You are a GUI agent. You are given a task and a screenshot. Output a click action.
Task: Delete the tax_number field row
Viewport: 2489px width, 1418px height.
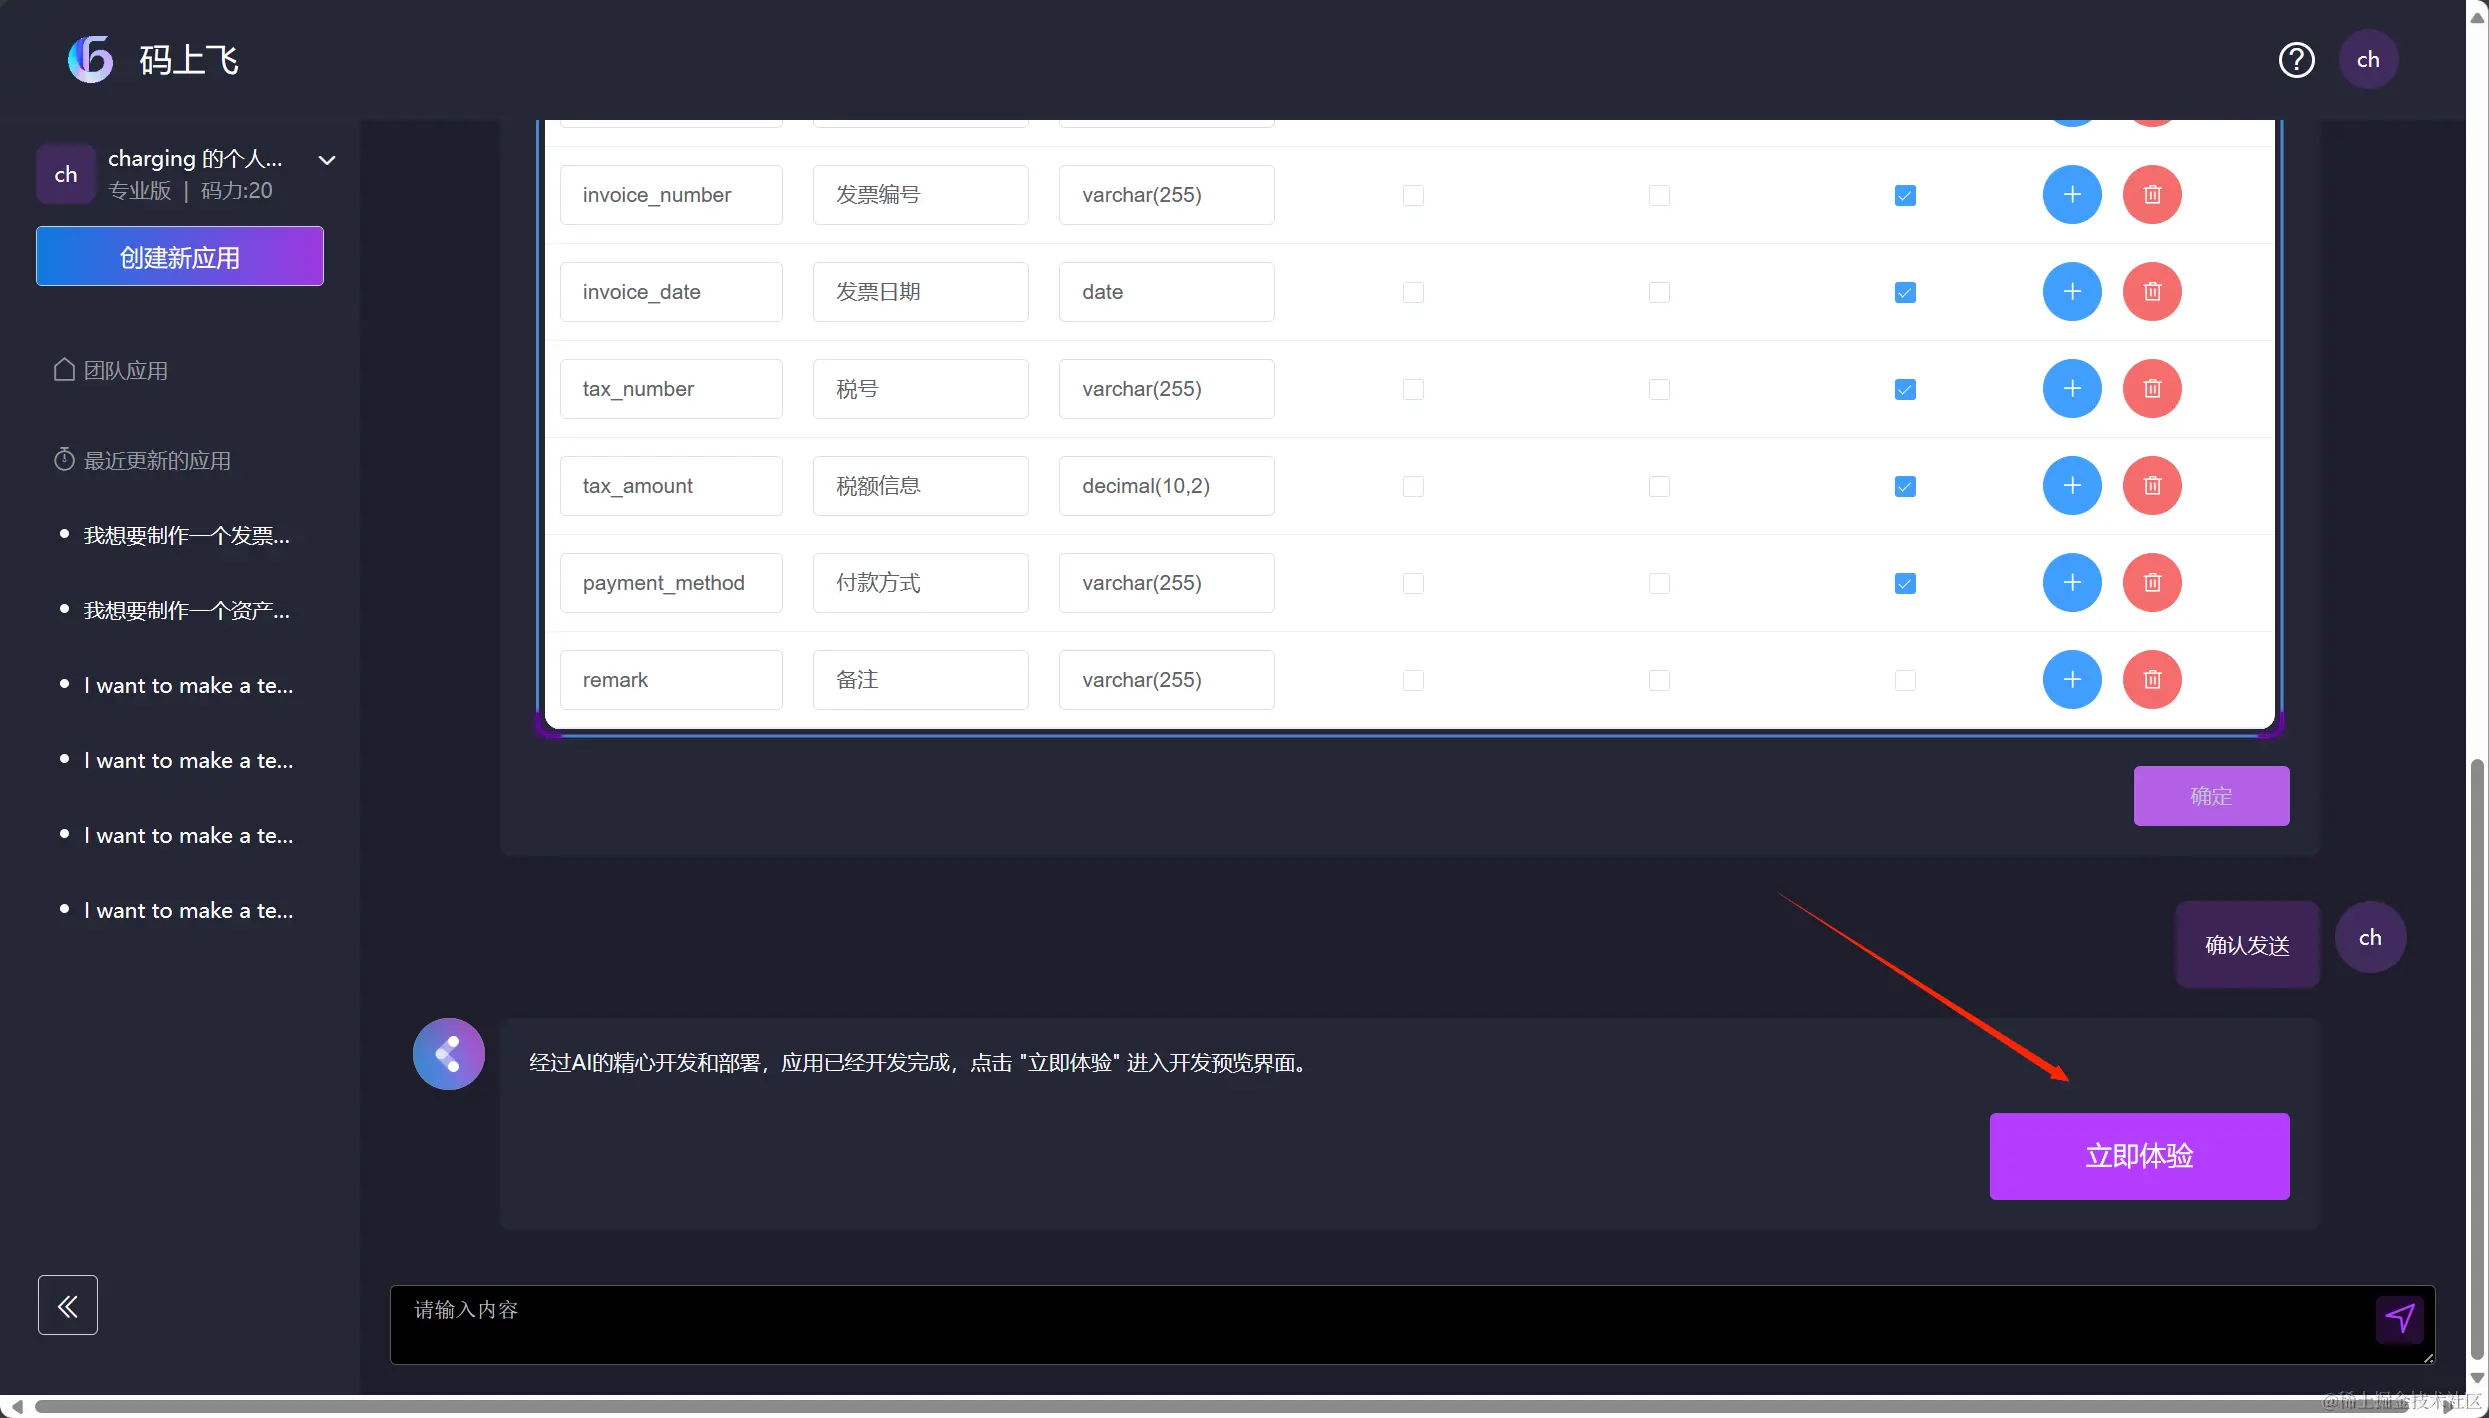pos(2152,389)
